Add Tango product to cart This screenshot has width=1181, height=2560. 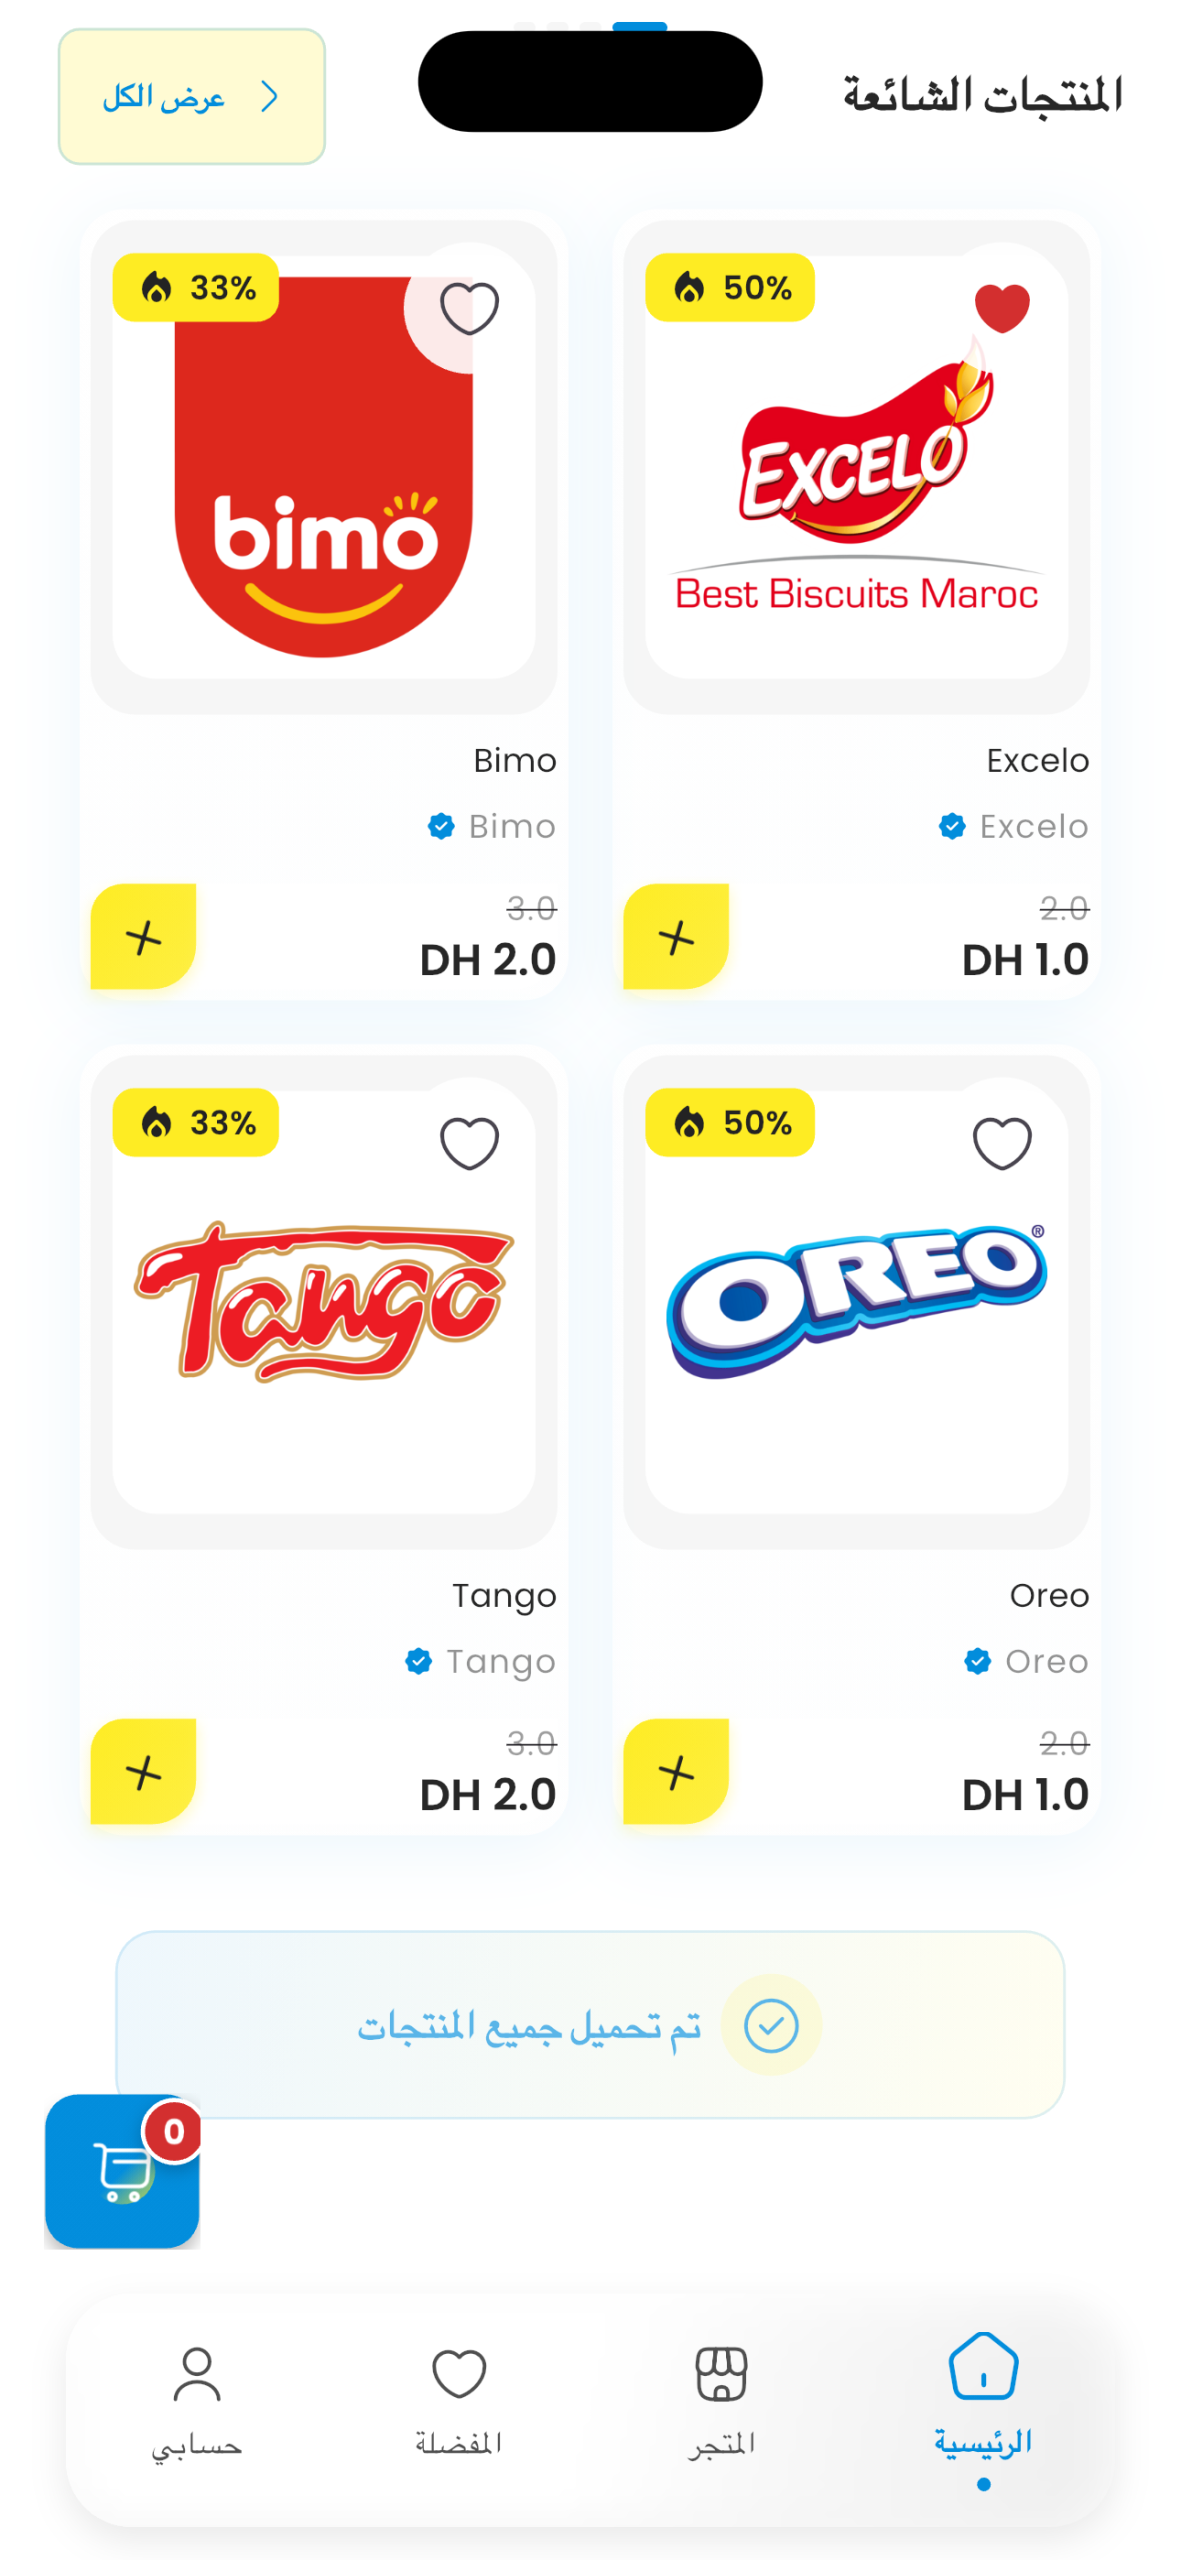tap(143, 1771)
